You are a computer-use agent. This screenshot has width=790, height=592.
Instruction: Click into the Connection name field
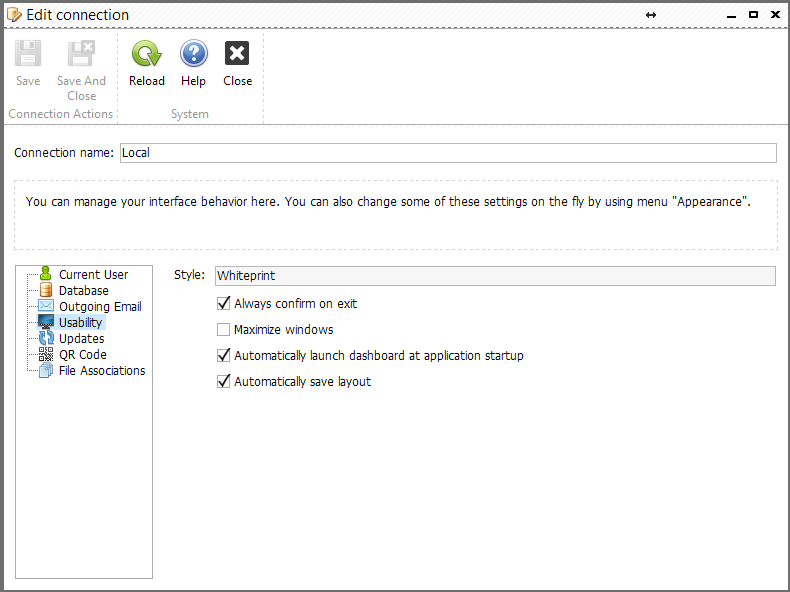[448, 153]
